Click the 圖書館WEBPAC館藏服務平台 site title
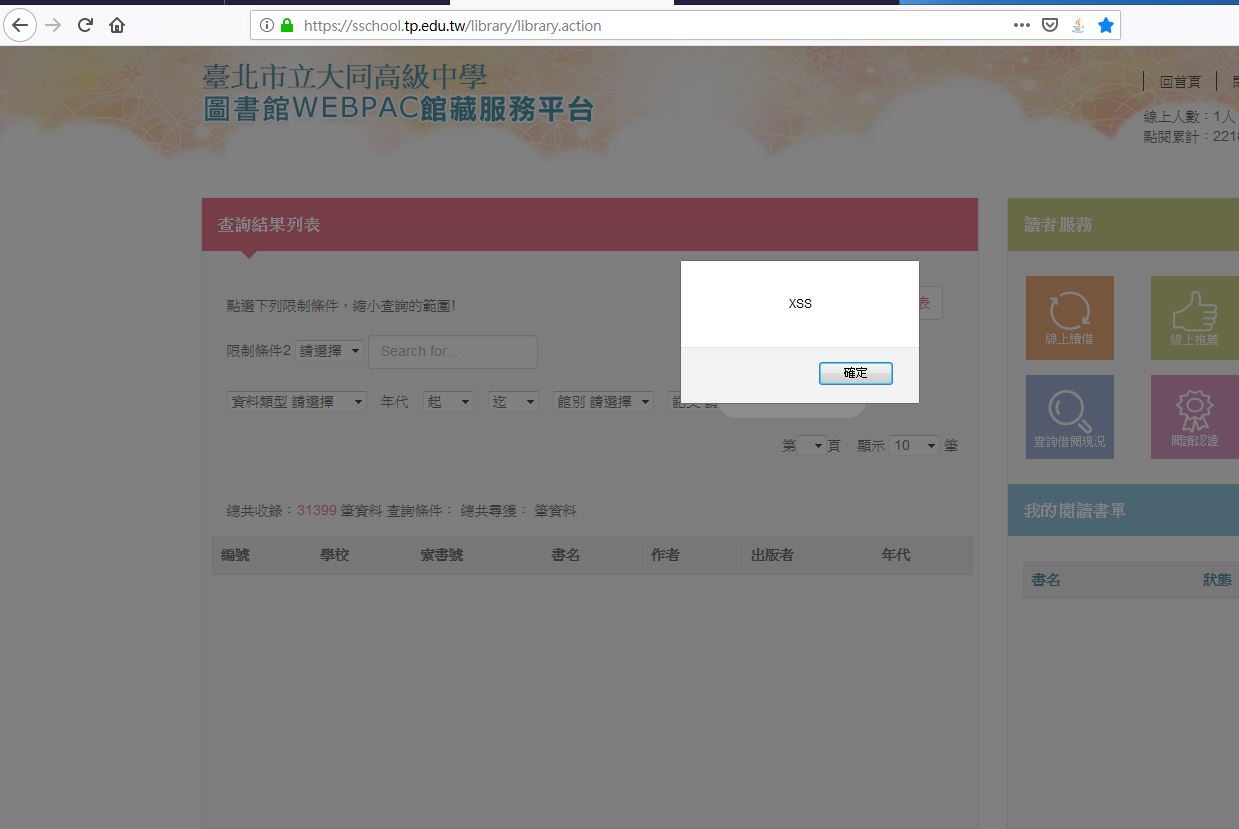1239x829 pixels. (x=398, y=108)
